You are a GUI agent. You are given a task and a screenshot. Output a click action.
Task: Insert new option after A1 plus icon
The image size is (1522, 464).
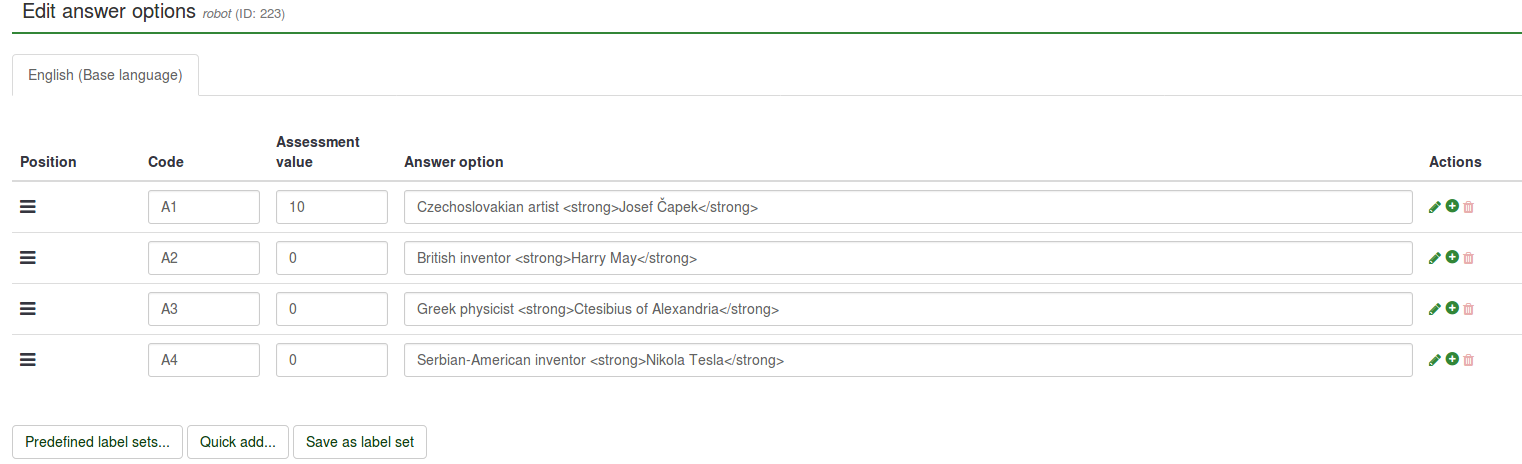(x=1452, y=206)
